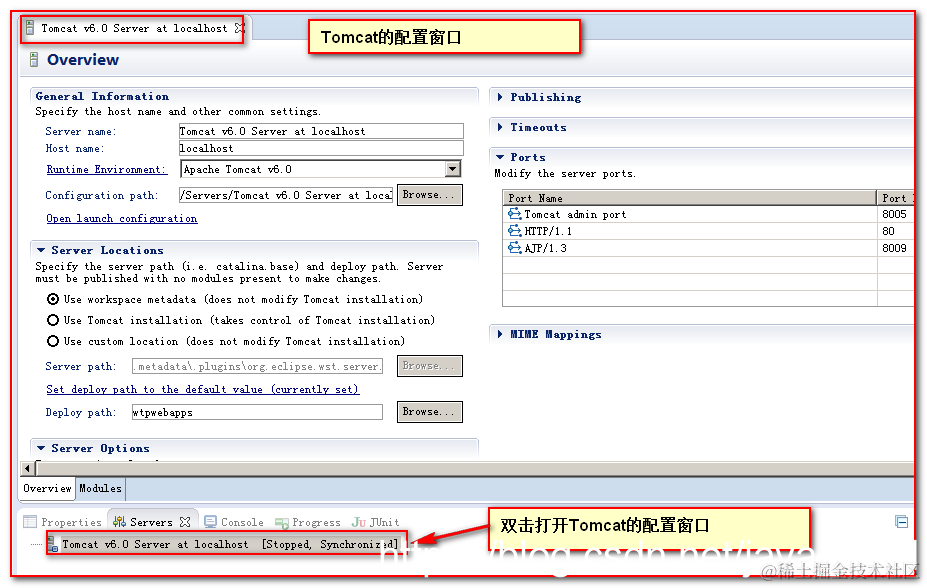The width and height of the screenshot is (927, 588).
Task: Select the Tomcat admin port row
Action: (708, 214)
